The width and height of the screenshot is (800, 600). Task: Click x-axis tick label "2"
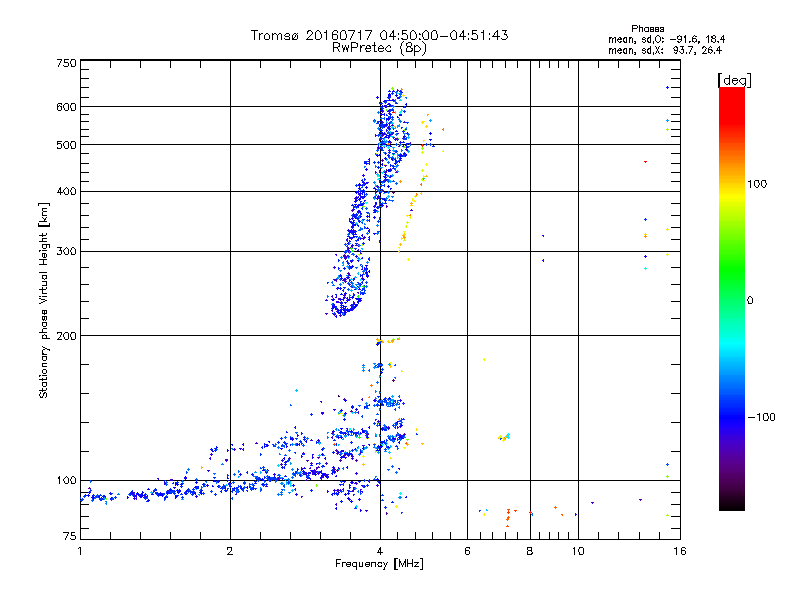(x=230, y=551)
